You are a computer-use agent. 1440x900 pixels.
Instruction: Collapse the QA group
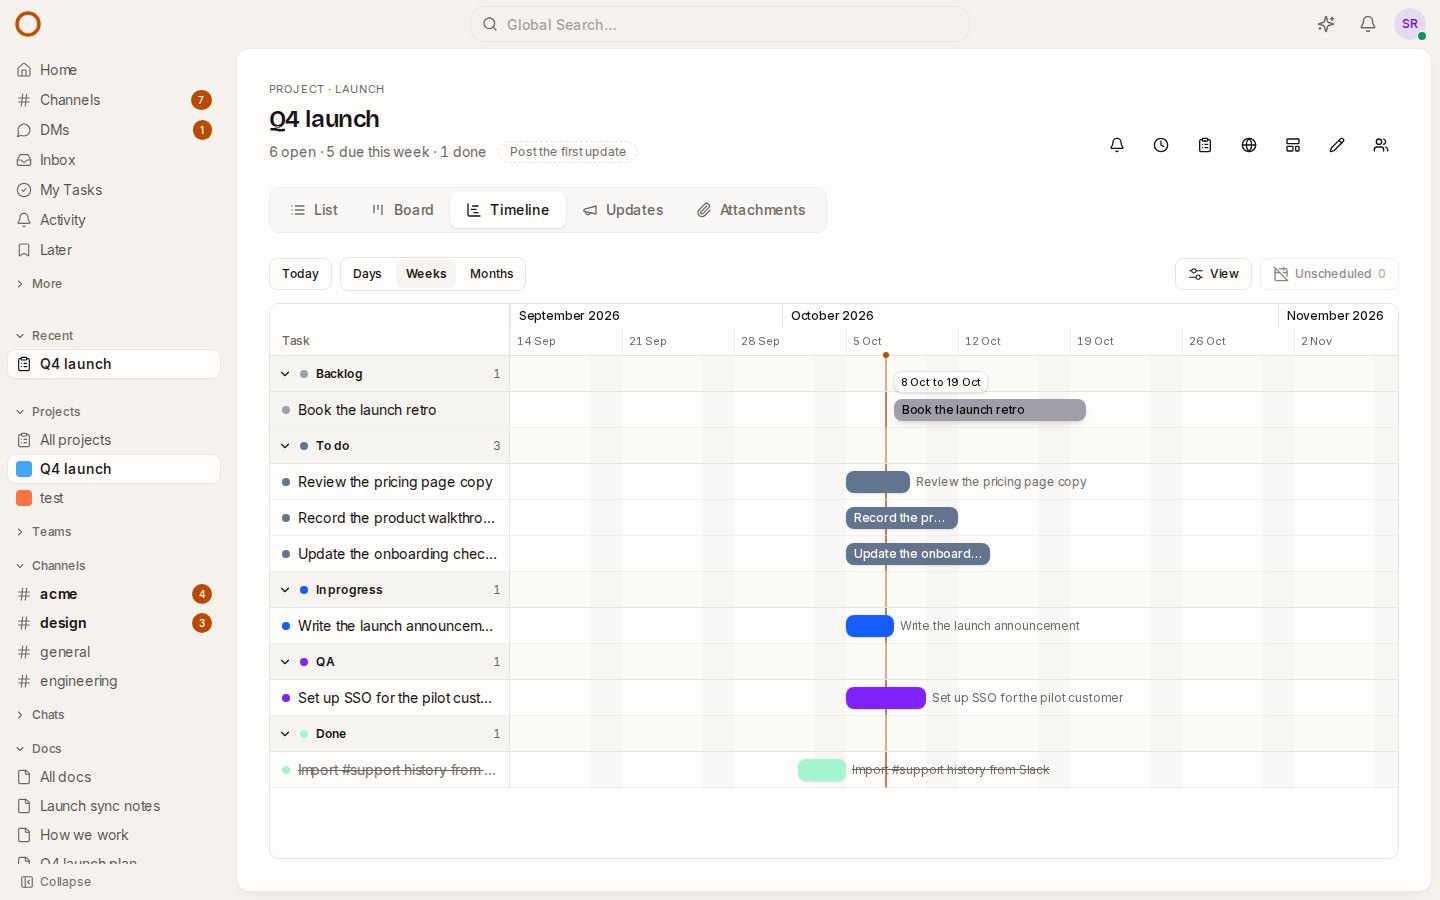[285, 662]
